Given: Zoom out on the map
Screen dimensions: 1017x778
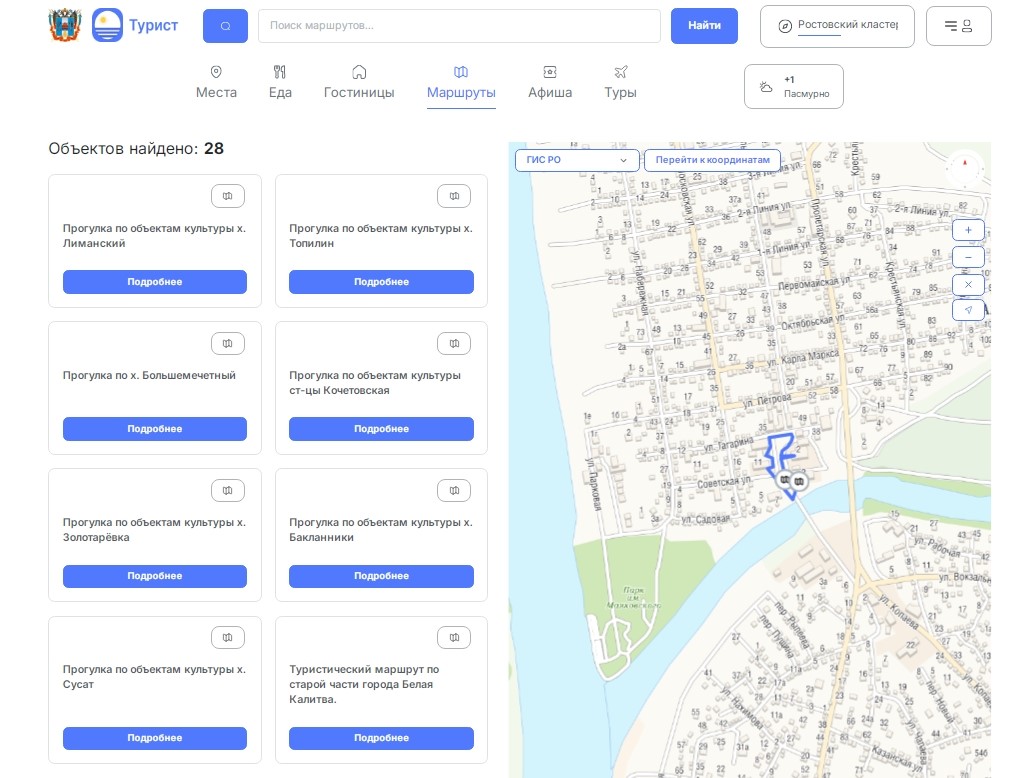Looking at the screenshot, I should pos(968,257).
